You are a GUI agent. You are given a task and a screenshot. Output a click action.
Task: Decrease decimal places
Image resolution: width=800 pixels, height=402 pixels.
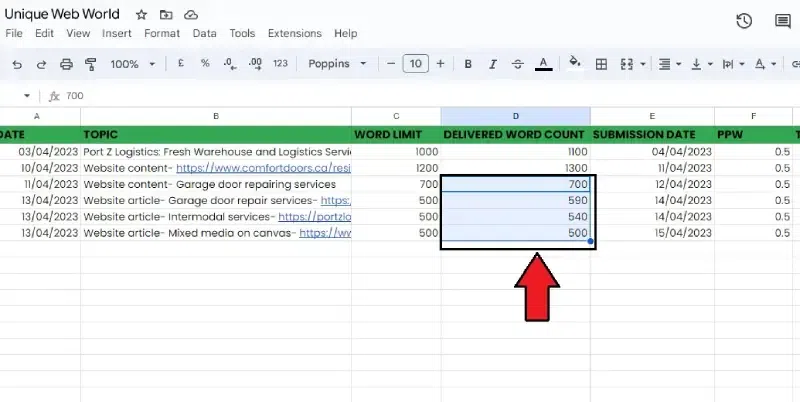230,64
